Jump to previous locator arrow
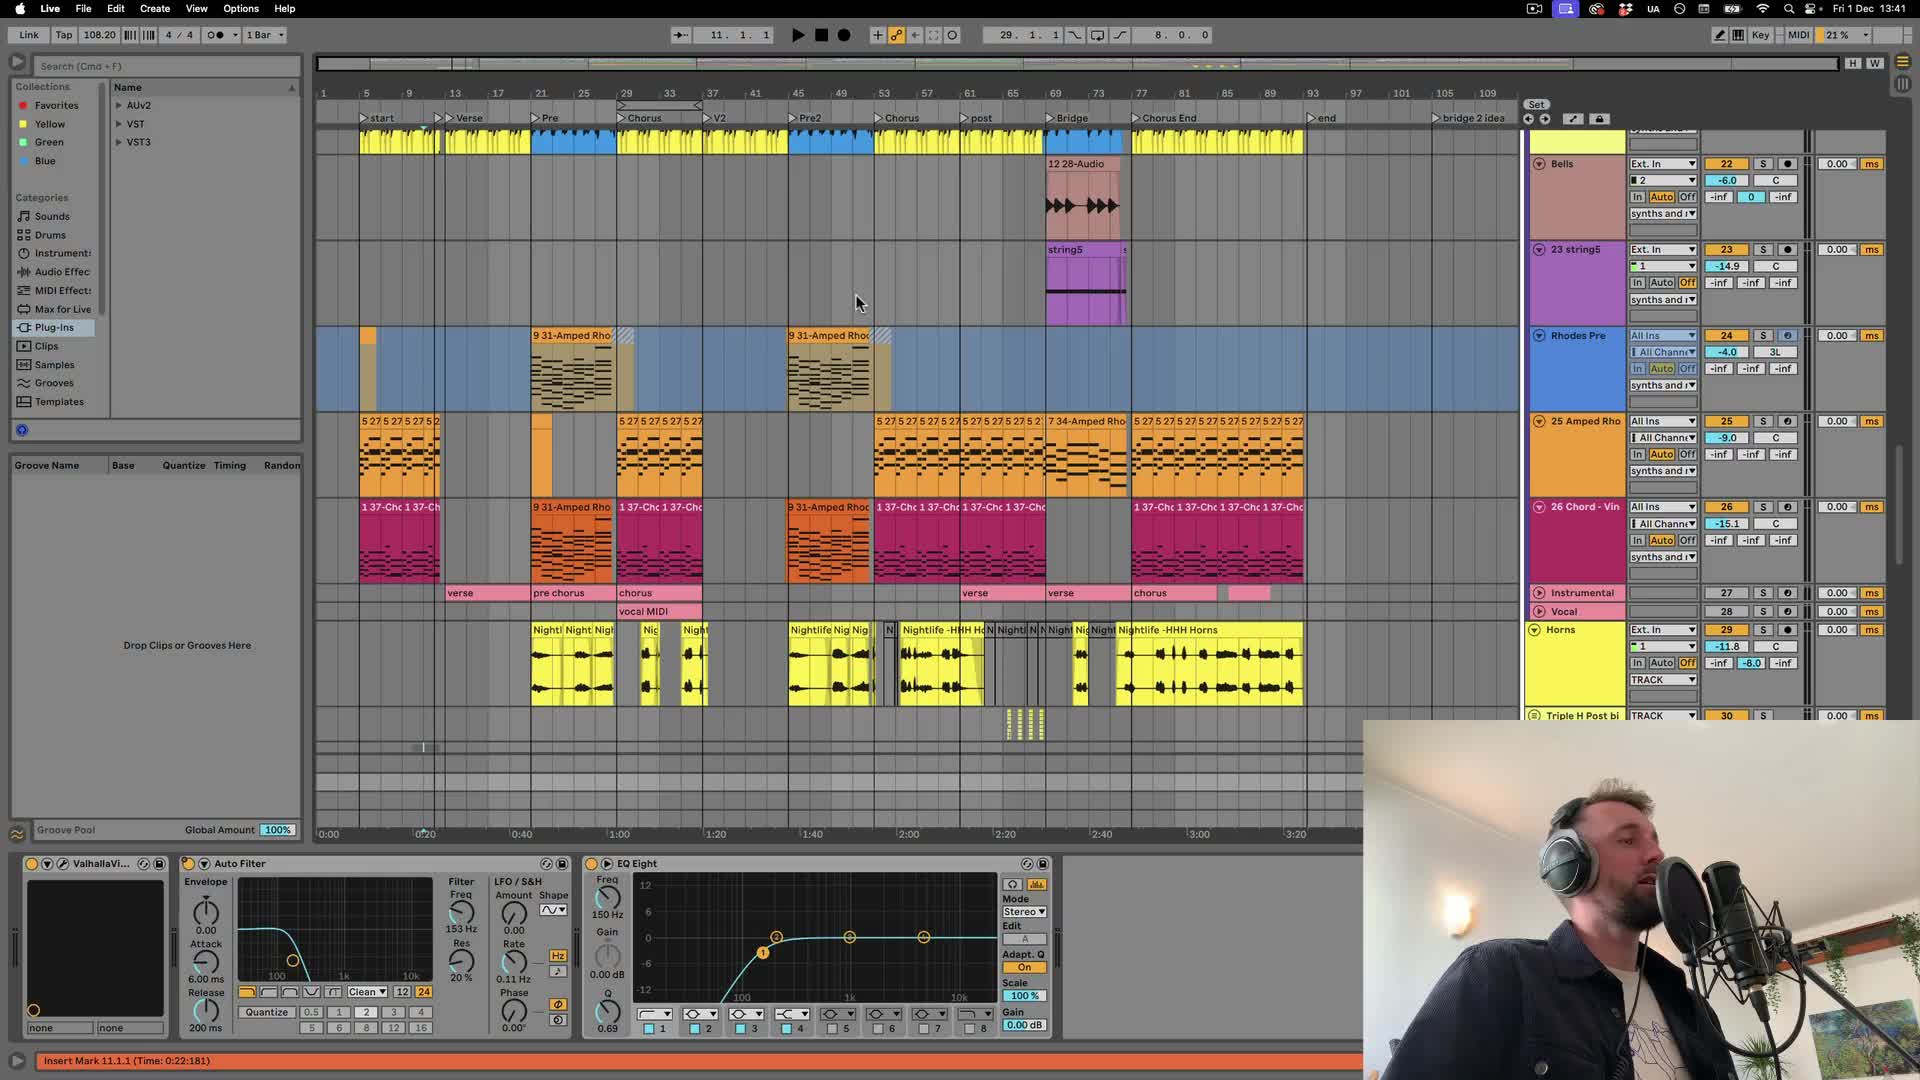This screenshot has height=1080, width=1920. point(1528,119)
